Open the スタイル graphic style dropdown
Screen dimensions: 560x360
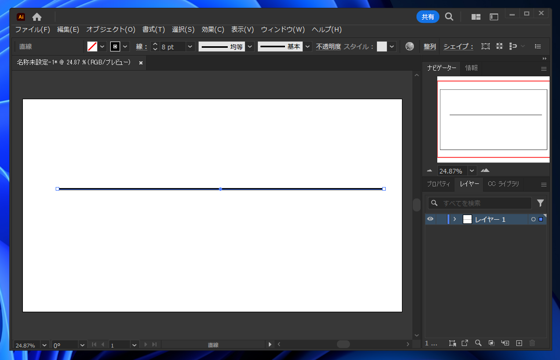pyautogui.click(x=392, y=46)
